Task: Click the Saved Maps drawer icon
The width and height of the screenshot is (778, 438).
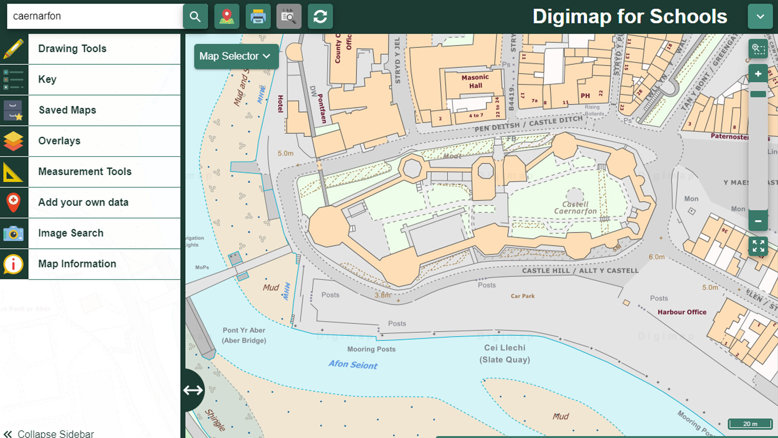Action: (x=13, y=110)
